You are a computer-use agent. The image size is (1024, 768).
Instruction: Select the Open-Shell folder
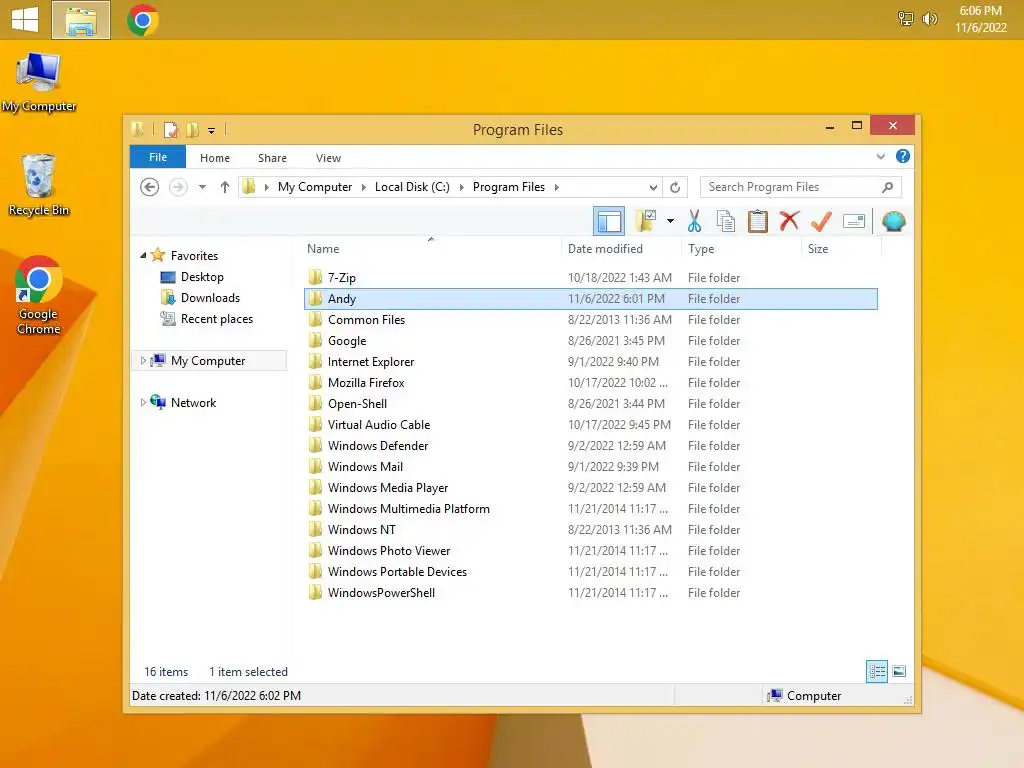click(x=590, y=404)
